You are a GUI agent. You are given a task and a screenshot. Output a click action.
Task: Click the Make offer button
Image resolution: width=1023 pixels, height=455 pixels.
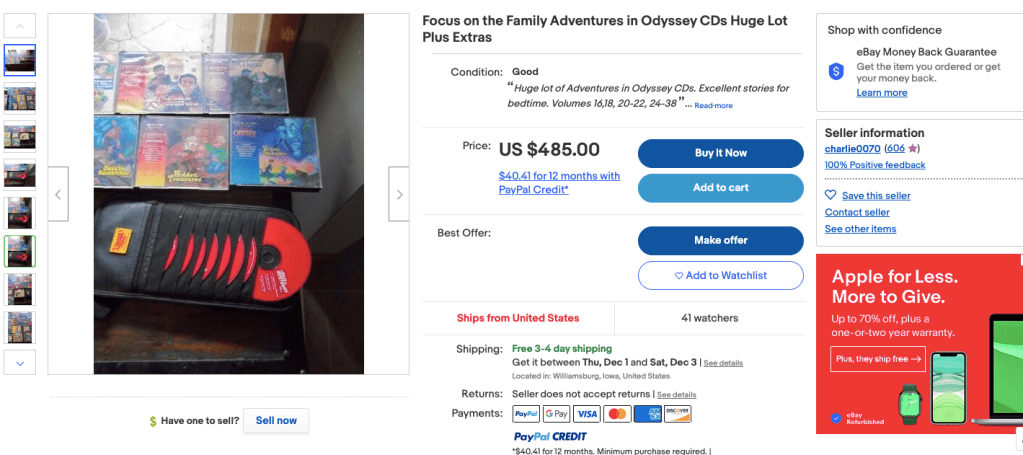pyautogui.click(x=720, y=241)
